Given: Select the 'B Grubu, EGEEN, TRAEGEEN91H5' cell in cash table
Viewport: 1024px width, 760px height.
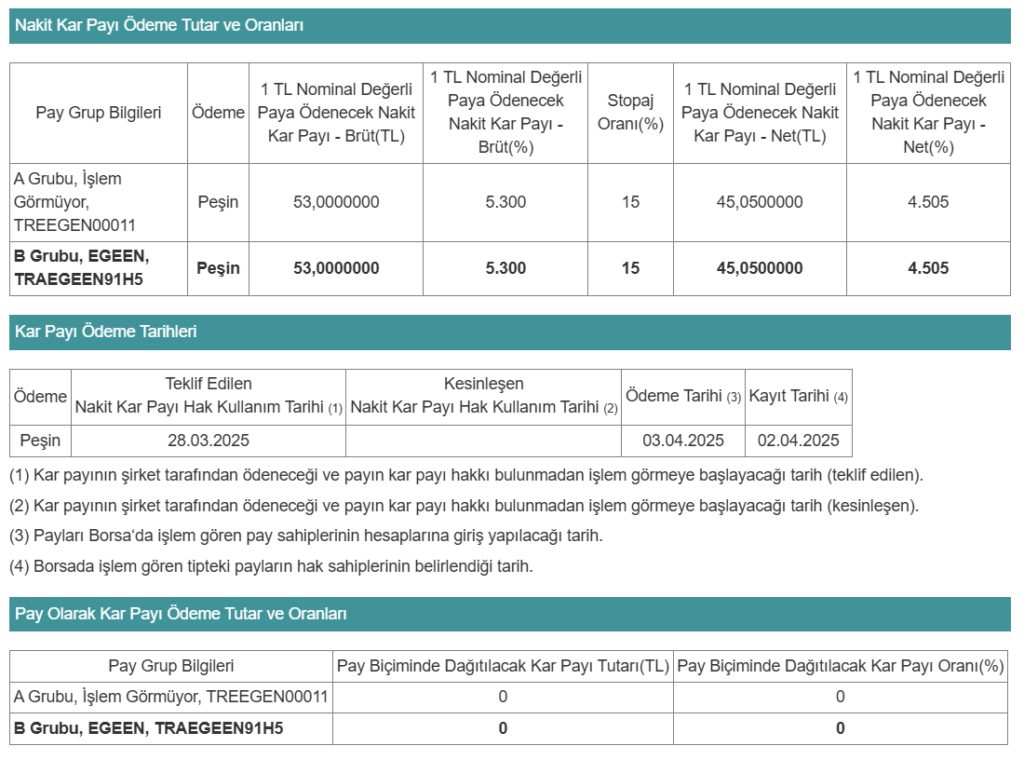Looking at the screenshot, I should (99, 268).
